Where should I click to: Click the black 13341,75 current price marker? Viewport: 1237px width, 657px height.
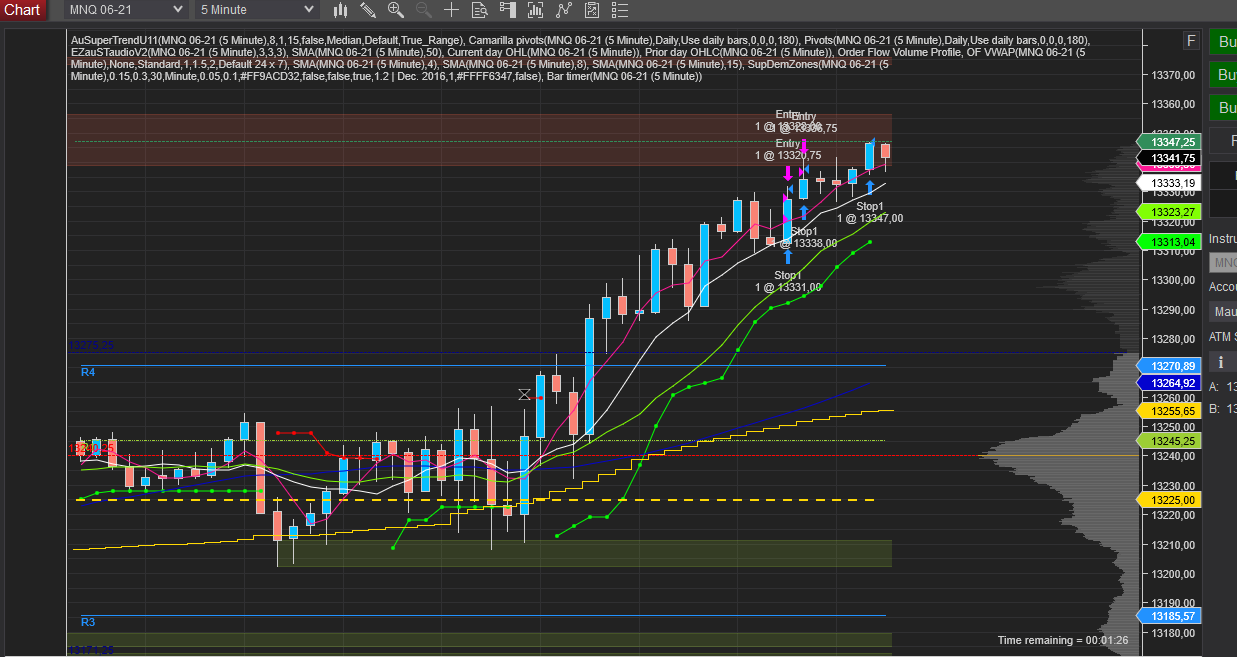click(x=1167, y=158)
